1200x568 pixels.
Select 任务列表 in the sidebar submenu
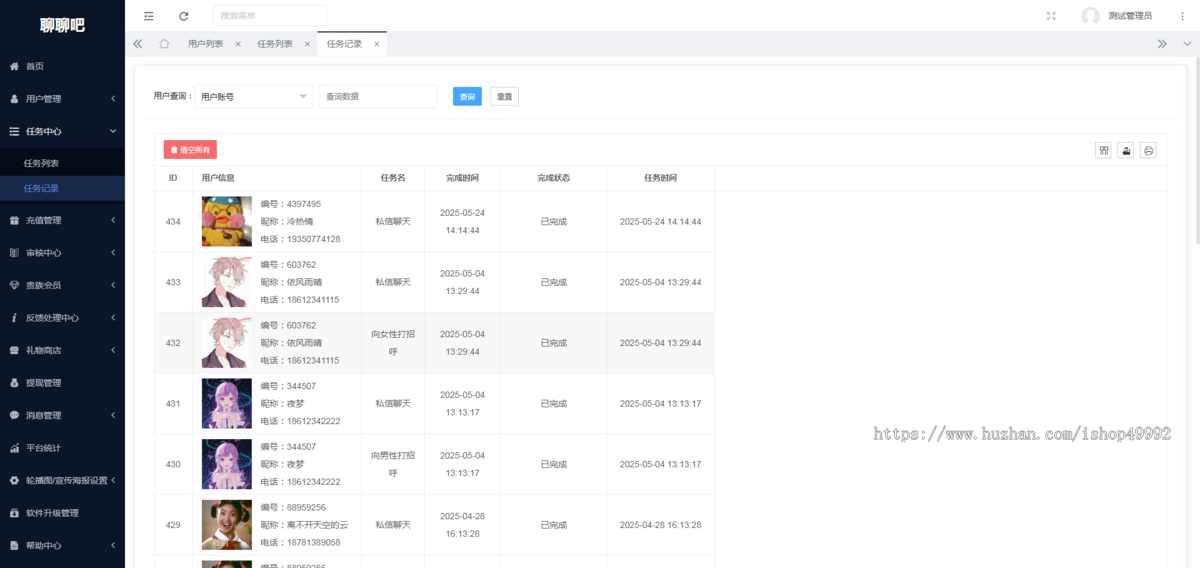coord(42,163)
